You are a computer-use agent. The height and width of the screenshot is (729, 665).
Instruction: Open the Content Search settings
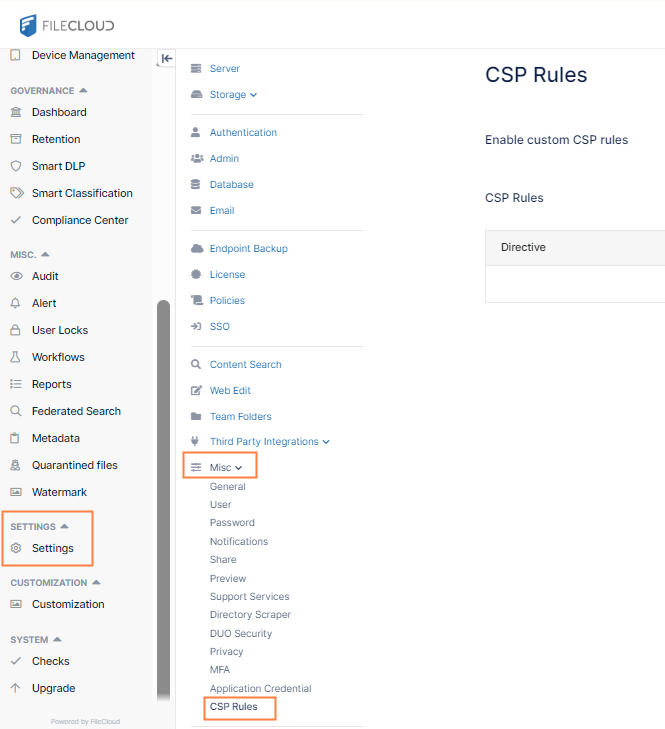tap(245, 364)
